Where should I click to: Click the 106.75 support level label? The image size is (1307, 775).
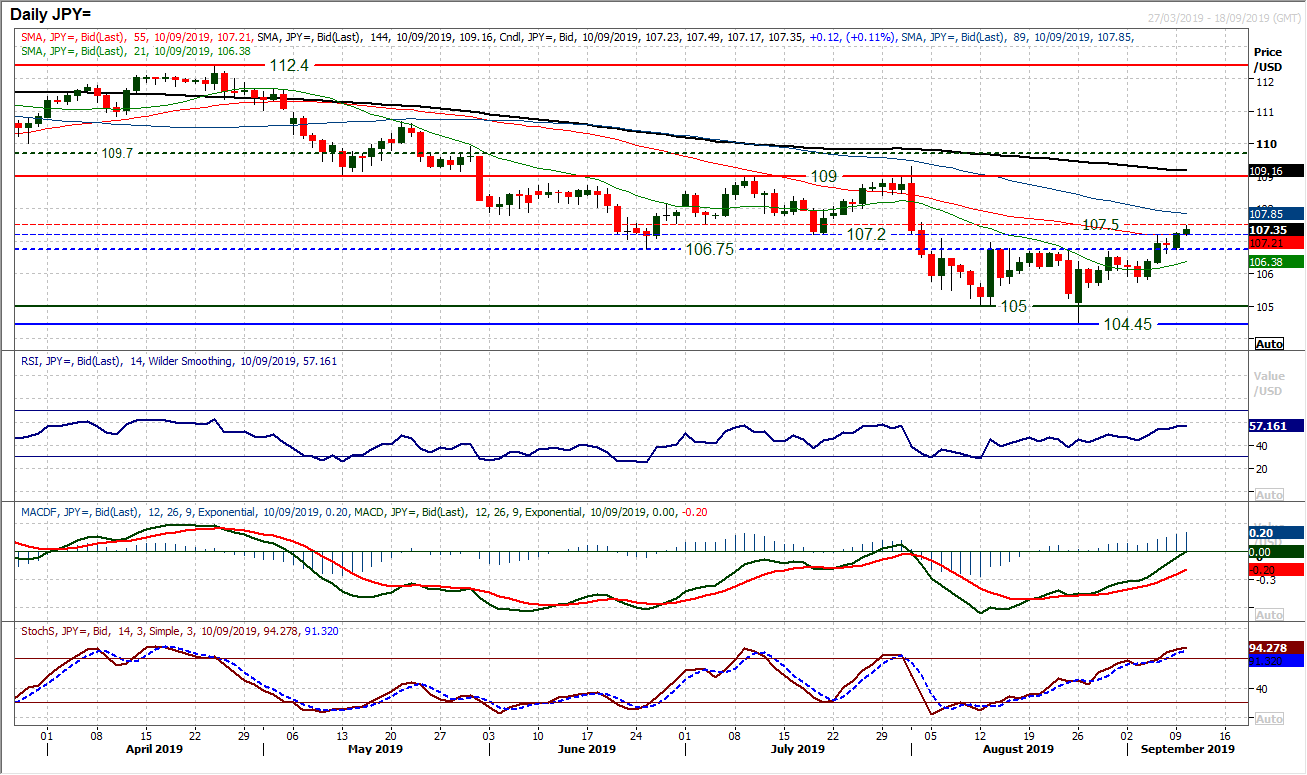[709, 249]
